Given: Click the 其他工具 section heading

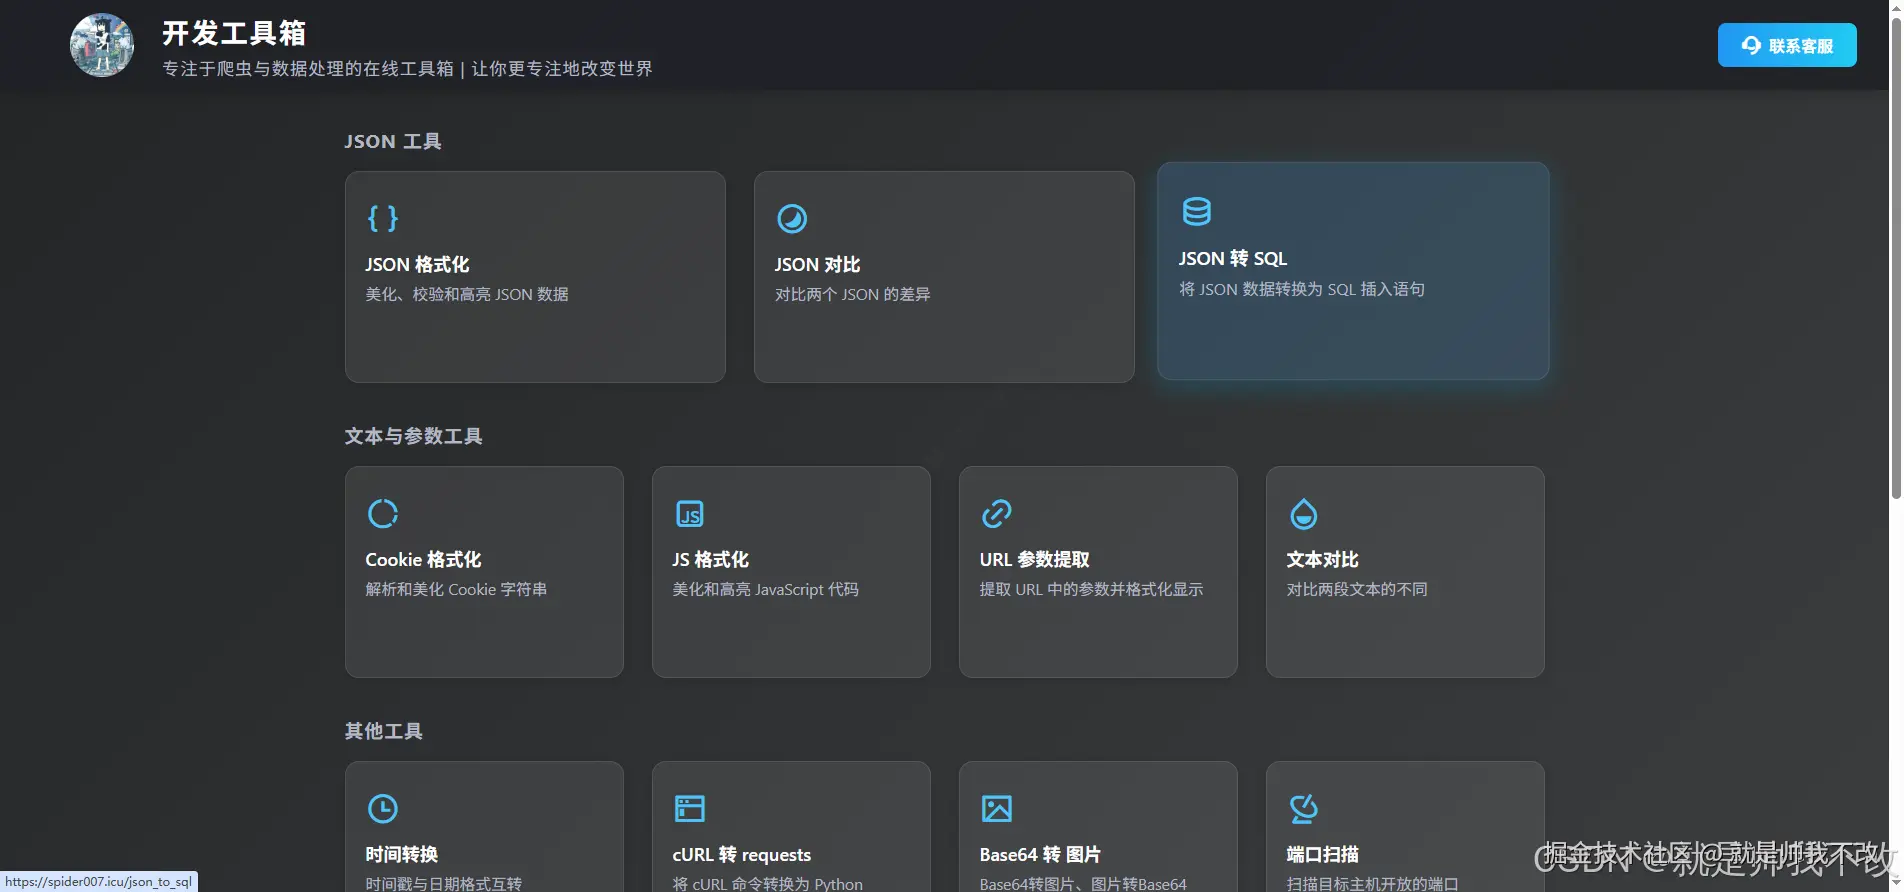Looking at the screenshot, I should tap(384, 731).
